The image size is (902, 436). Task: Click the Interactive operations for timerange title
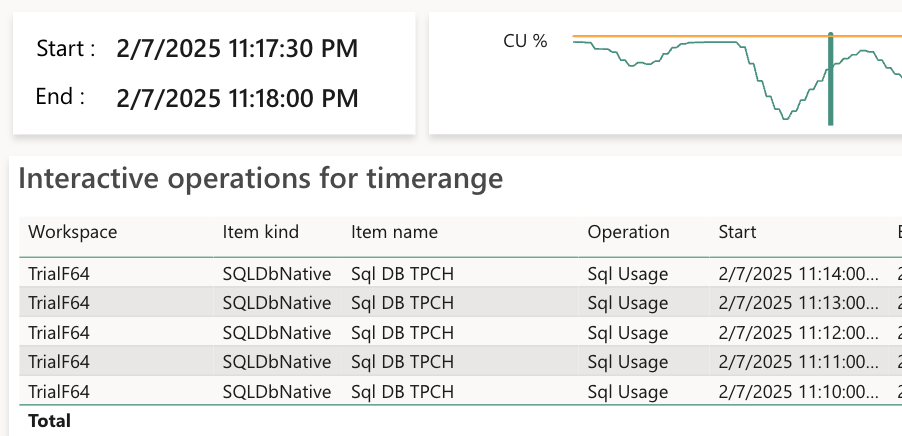pos(260,179)
